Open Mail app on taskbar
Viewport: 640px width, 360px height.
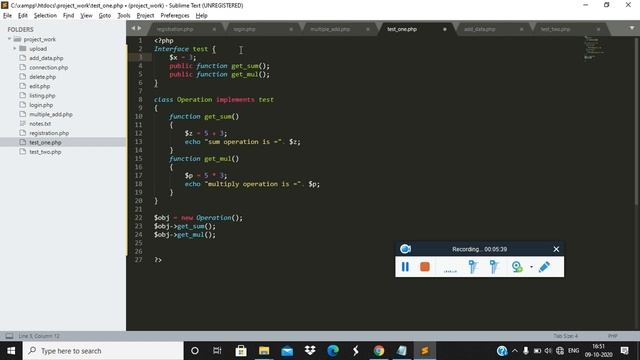click(287, 351)
